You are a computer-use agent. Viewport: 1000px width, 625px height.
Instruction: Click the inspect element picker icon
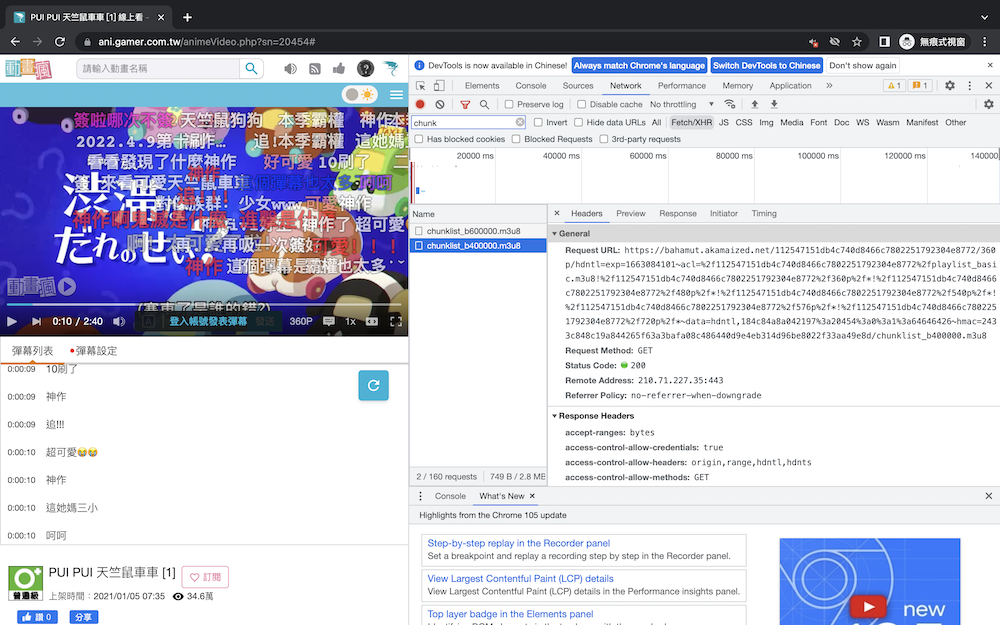pyautogui.click(x=420, y=85)
